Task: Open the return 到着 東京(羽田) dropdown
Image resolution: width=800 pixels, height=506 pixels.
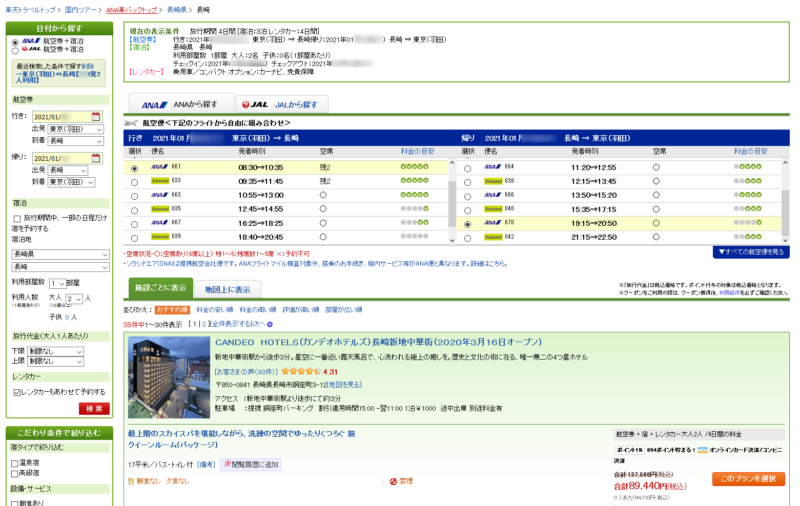Action: pos(71,182)
